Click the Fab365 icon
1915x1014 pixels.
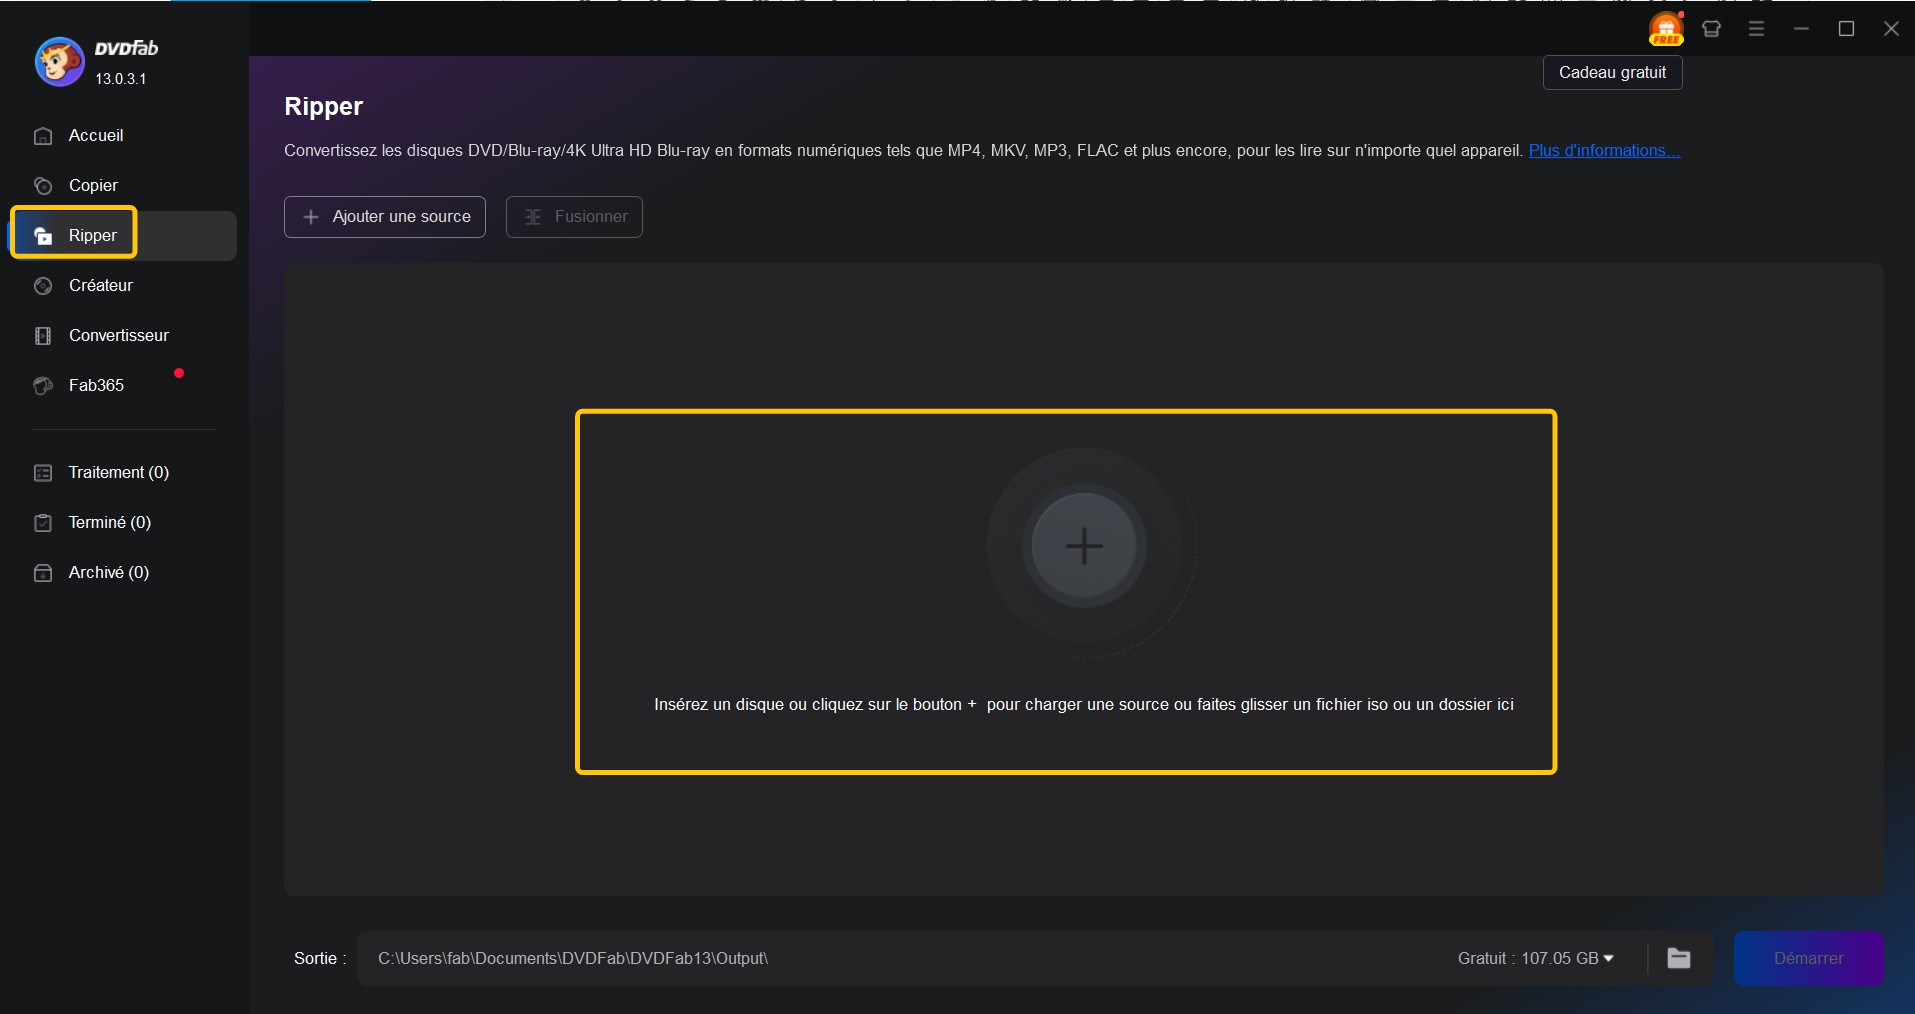pos(43,386)
